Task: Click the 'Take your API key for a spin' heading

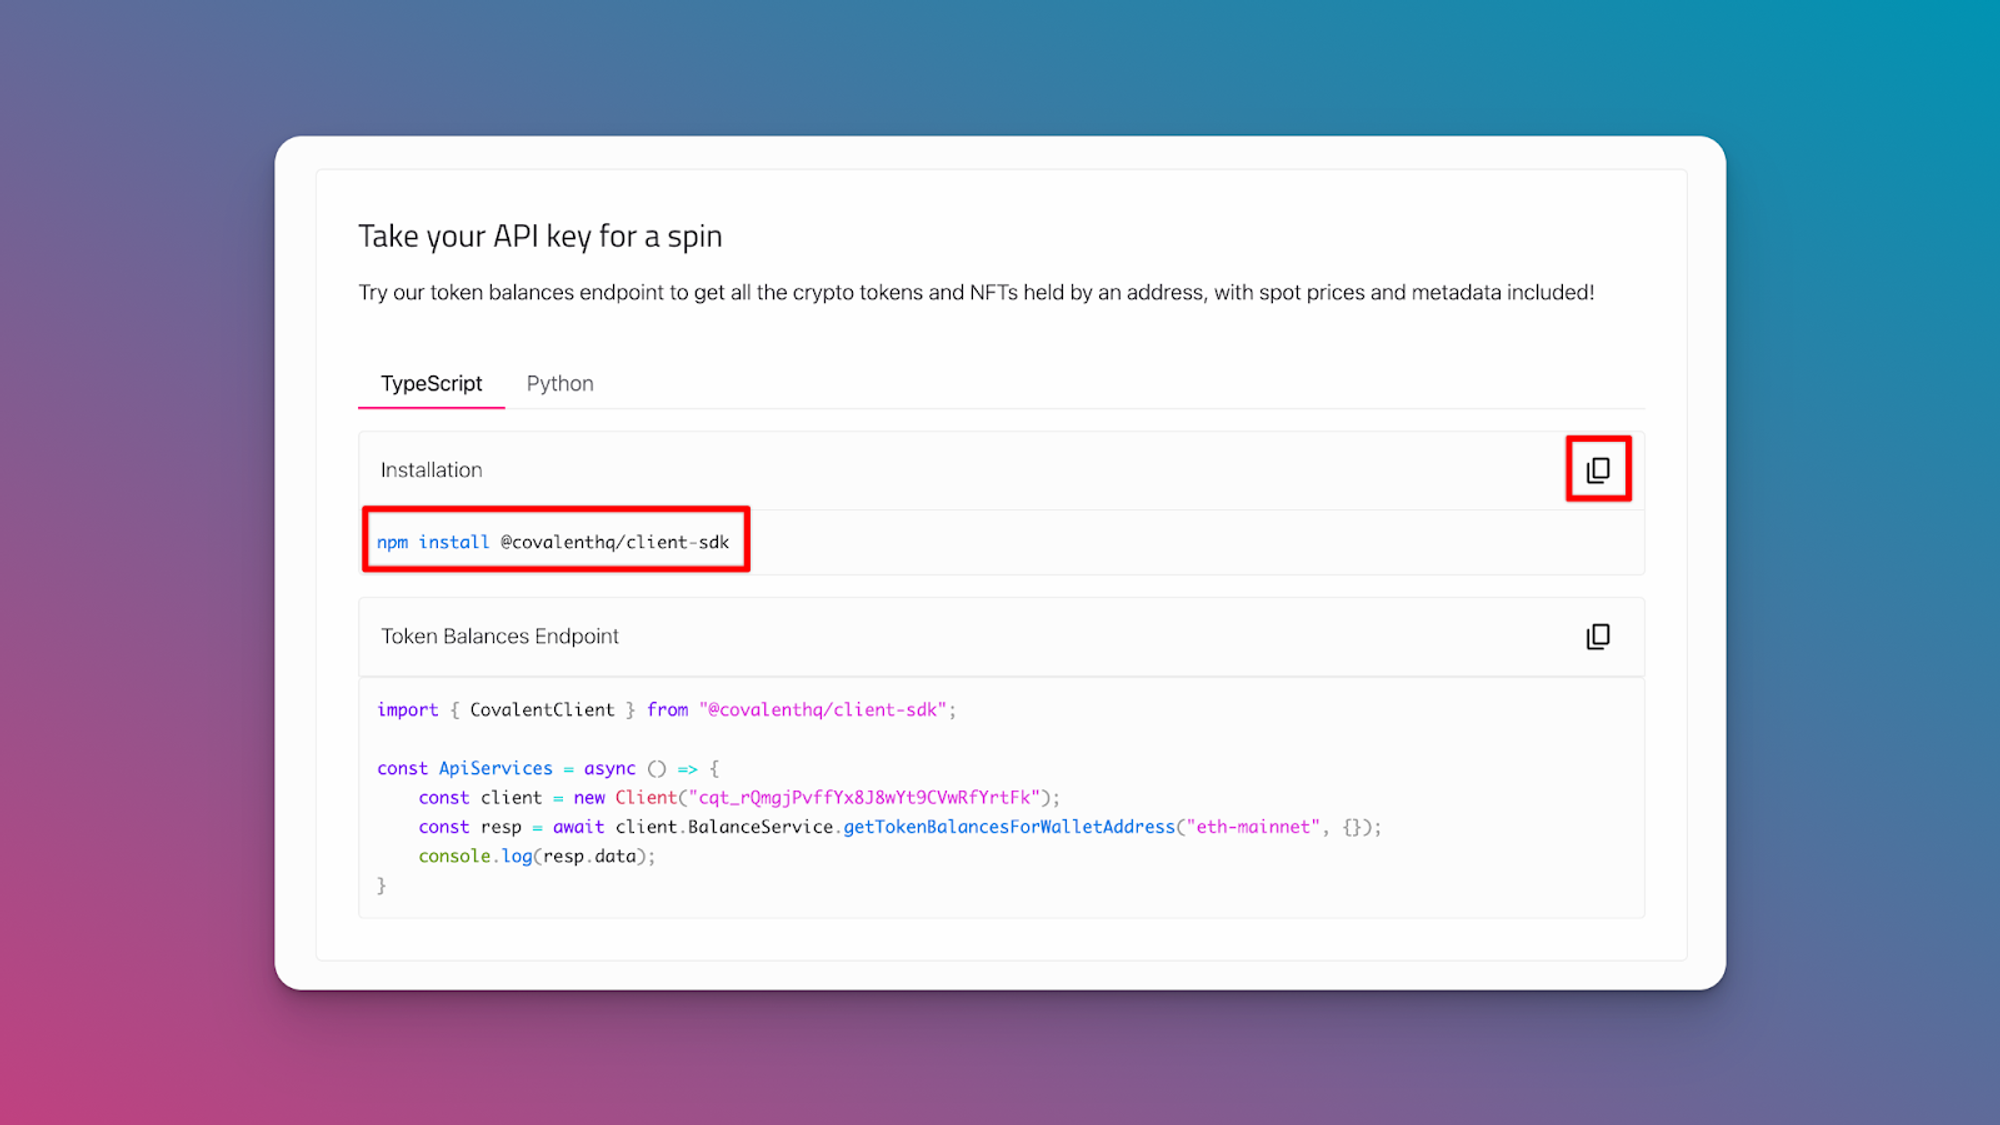Action: click(x=540, y=236)
